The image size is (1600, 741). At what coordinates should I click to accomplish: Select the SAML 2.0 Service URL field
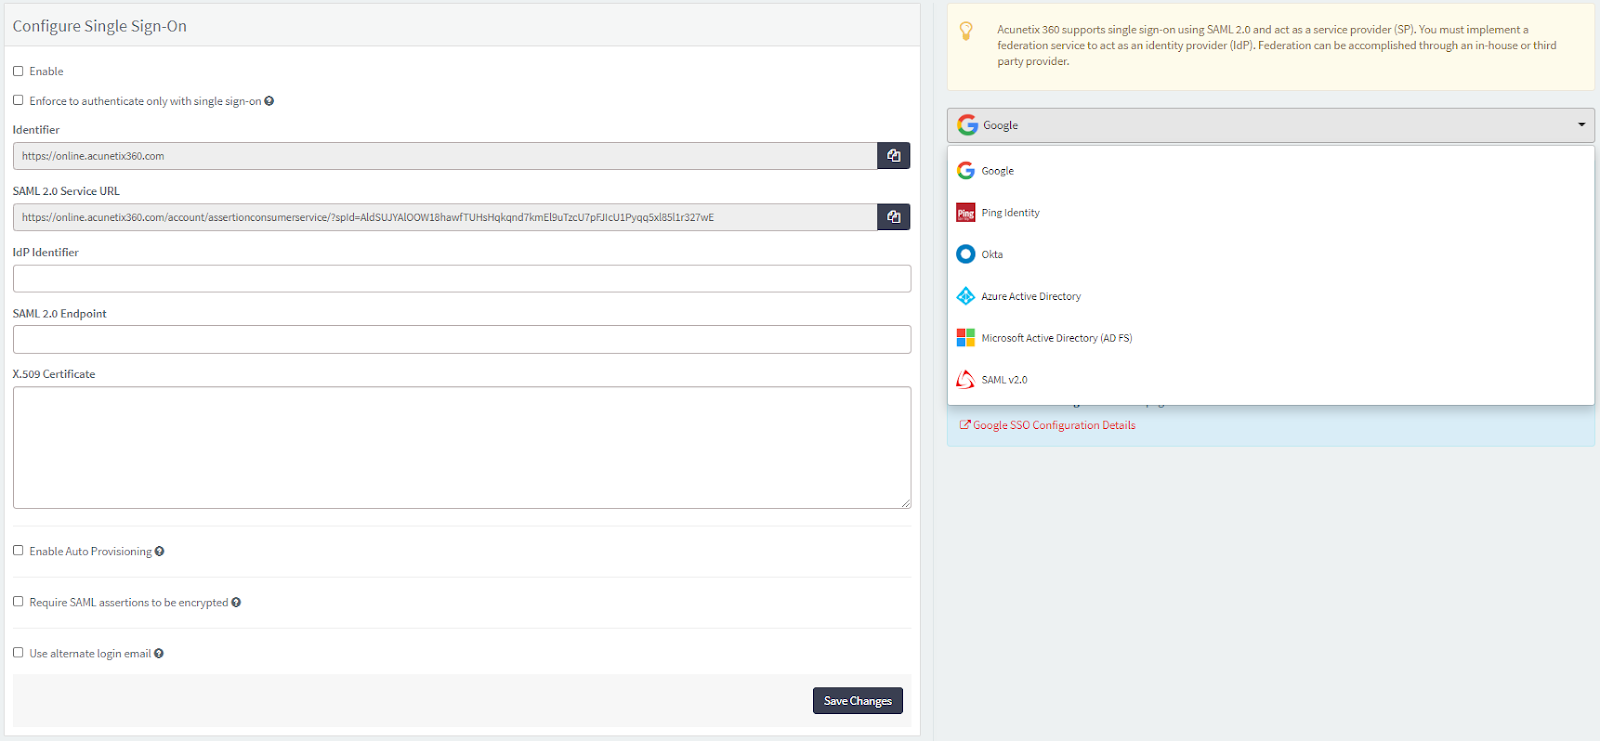(445, 217)
